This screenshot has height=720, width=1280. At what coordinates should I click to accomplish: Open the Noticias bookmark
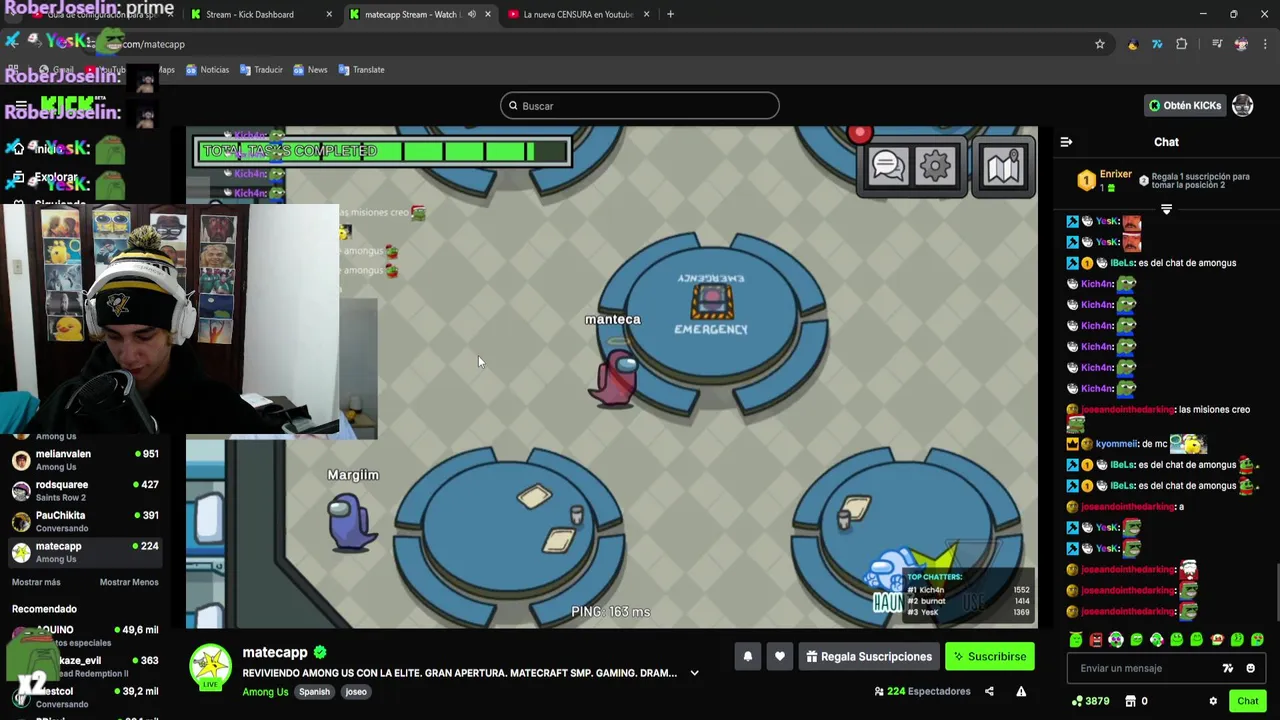click(207, 70)
